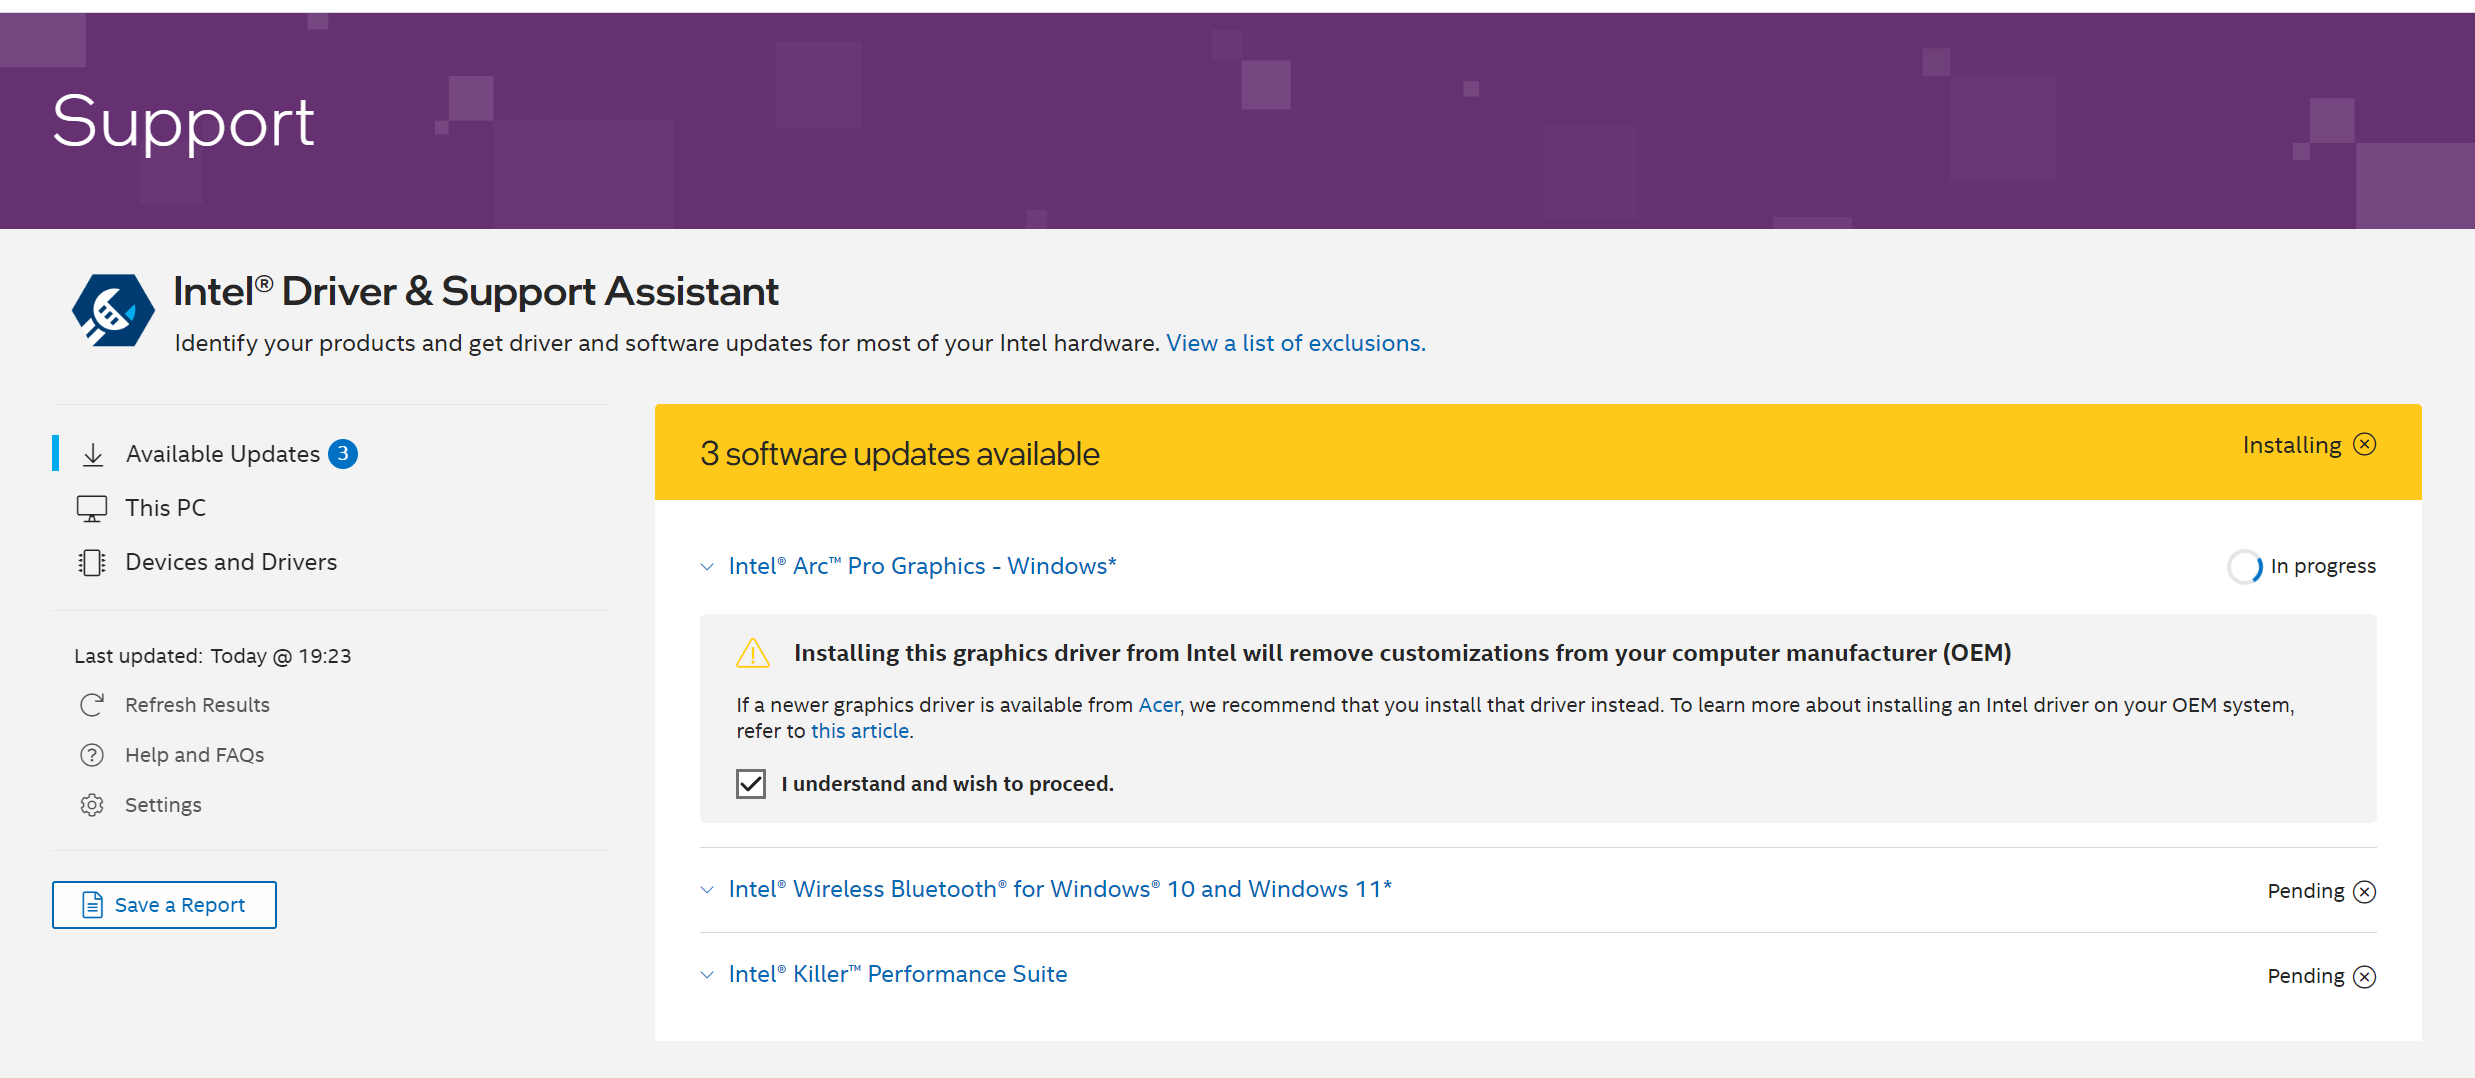Click the This PC monitor icon
Viewport: 2475px width, 1078px height.
[92, 509]
